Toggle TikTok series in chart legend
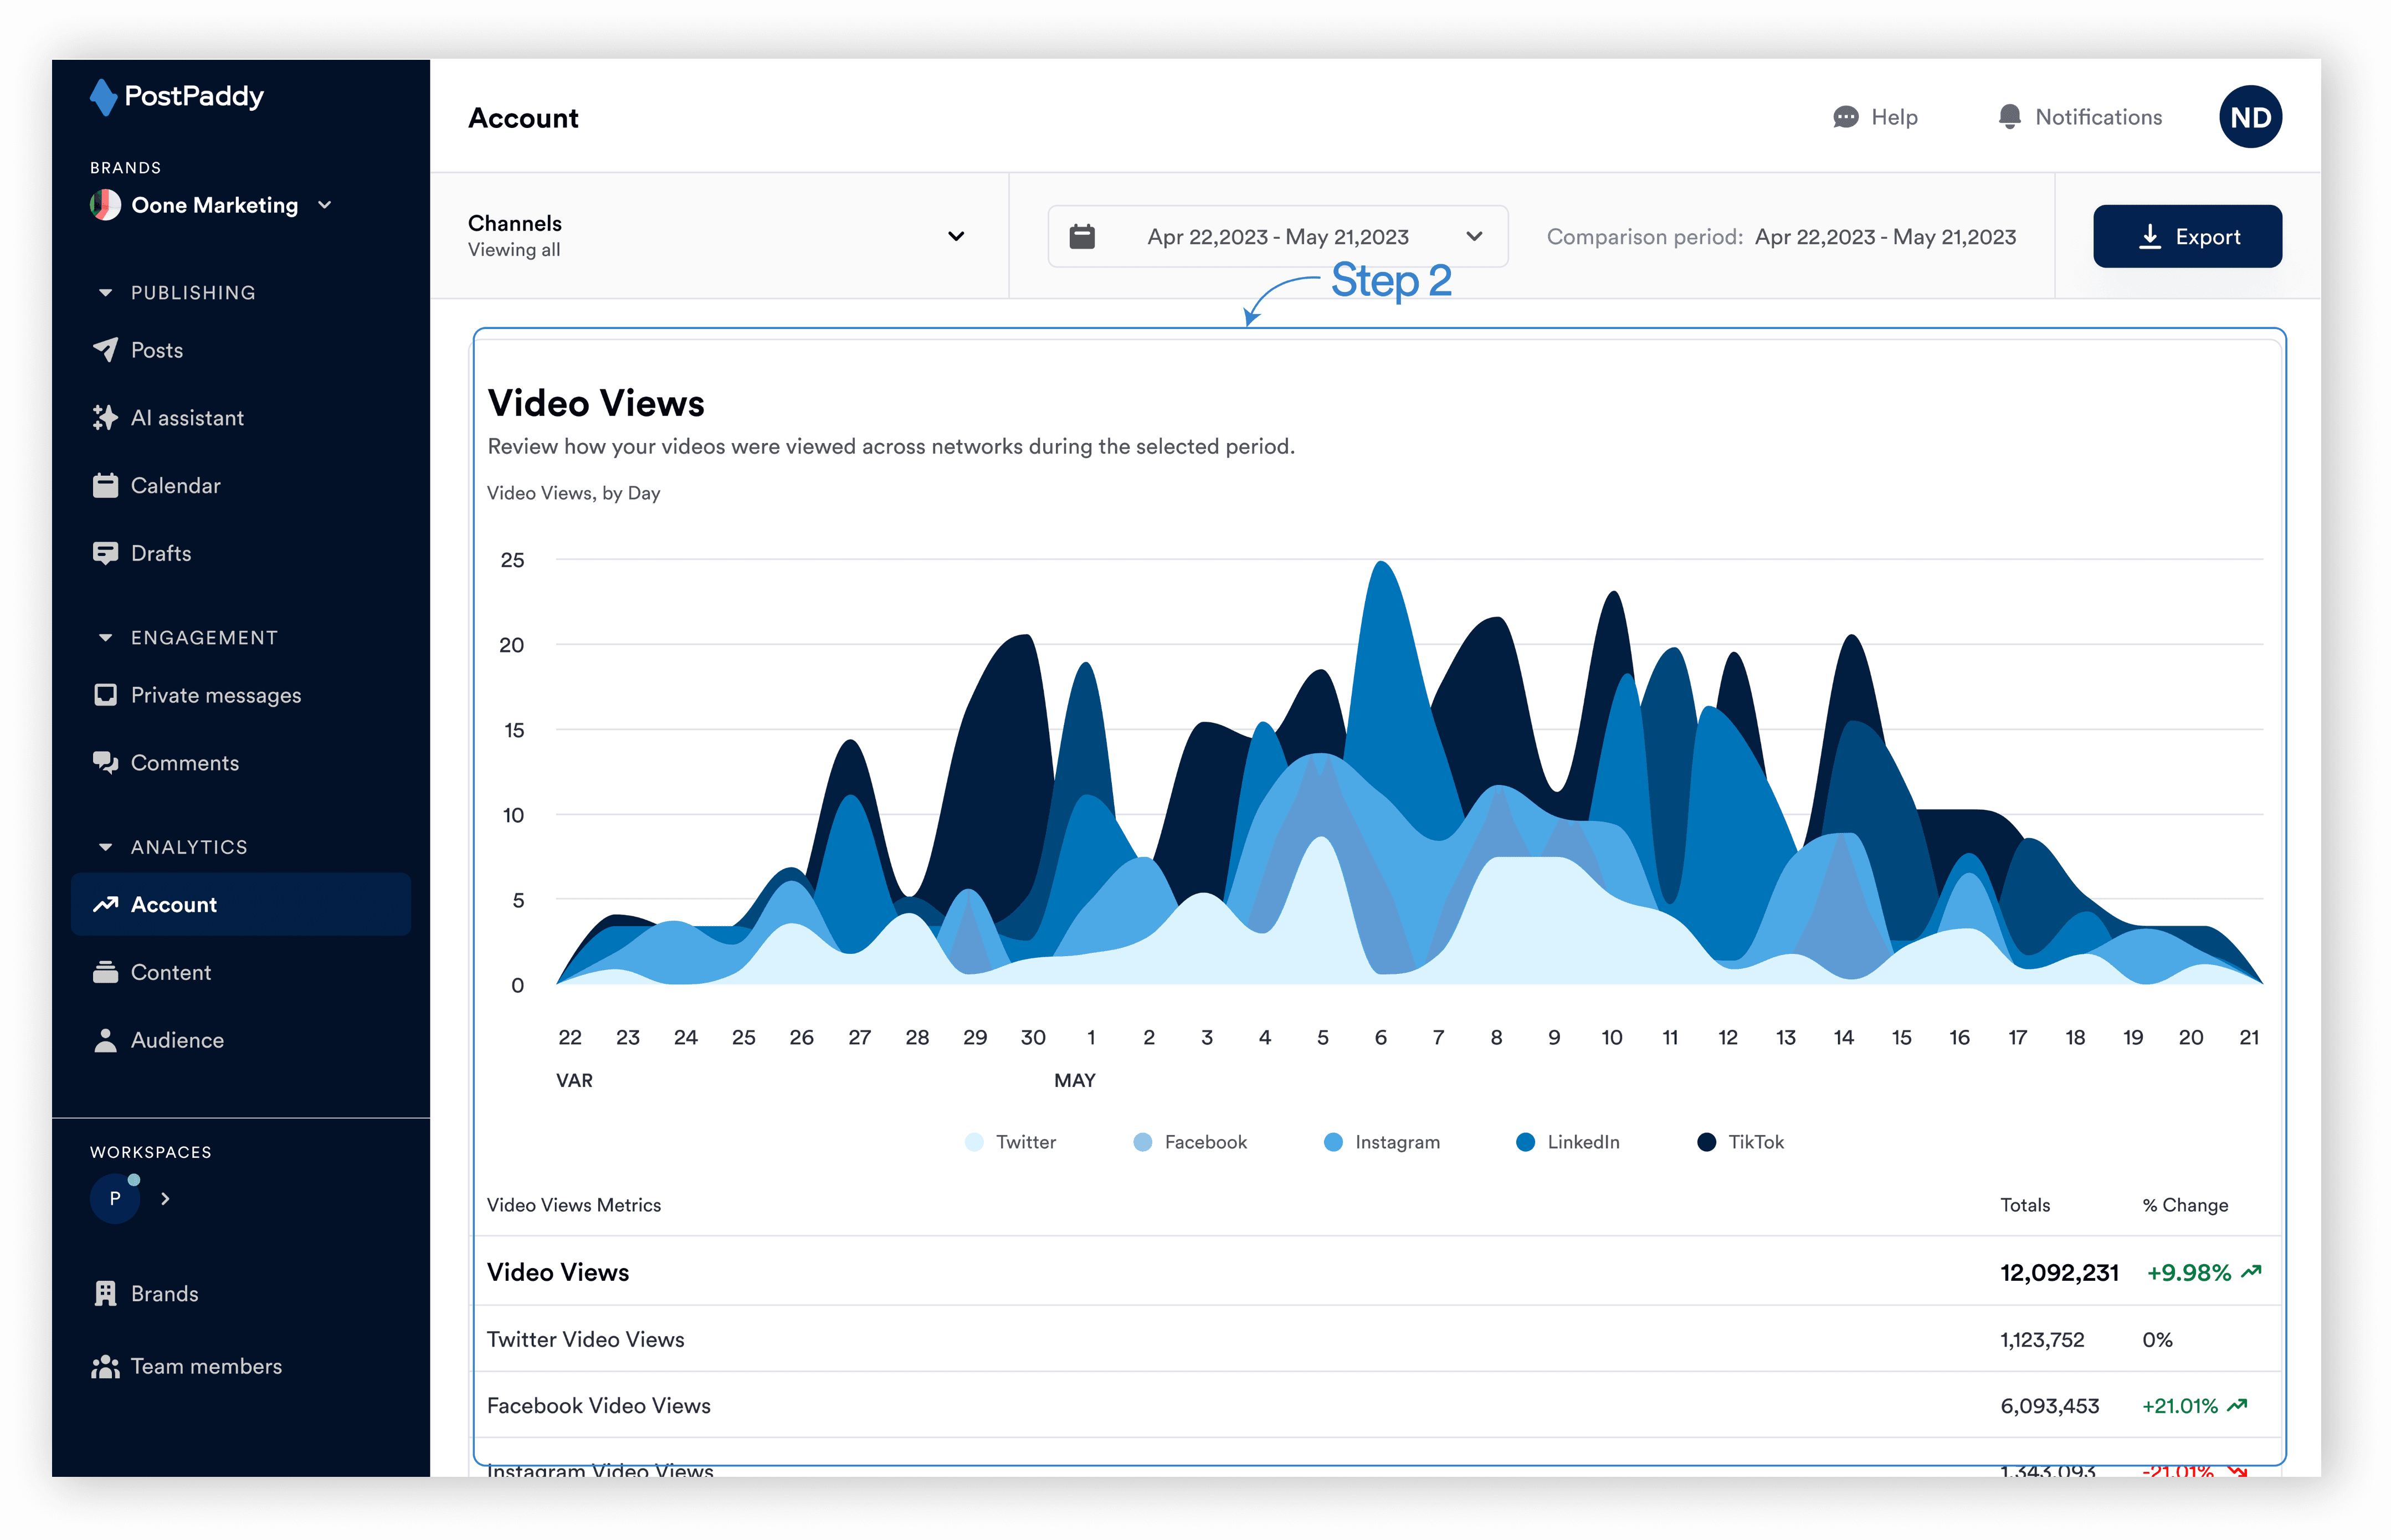 (1740, 1142)
